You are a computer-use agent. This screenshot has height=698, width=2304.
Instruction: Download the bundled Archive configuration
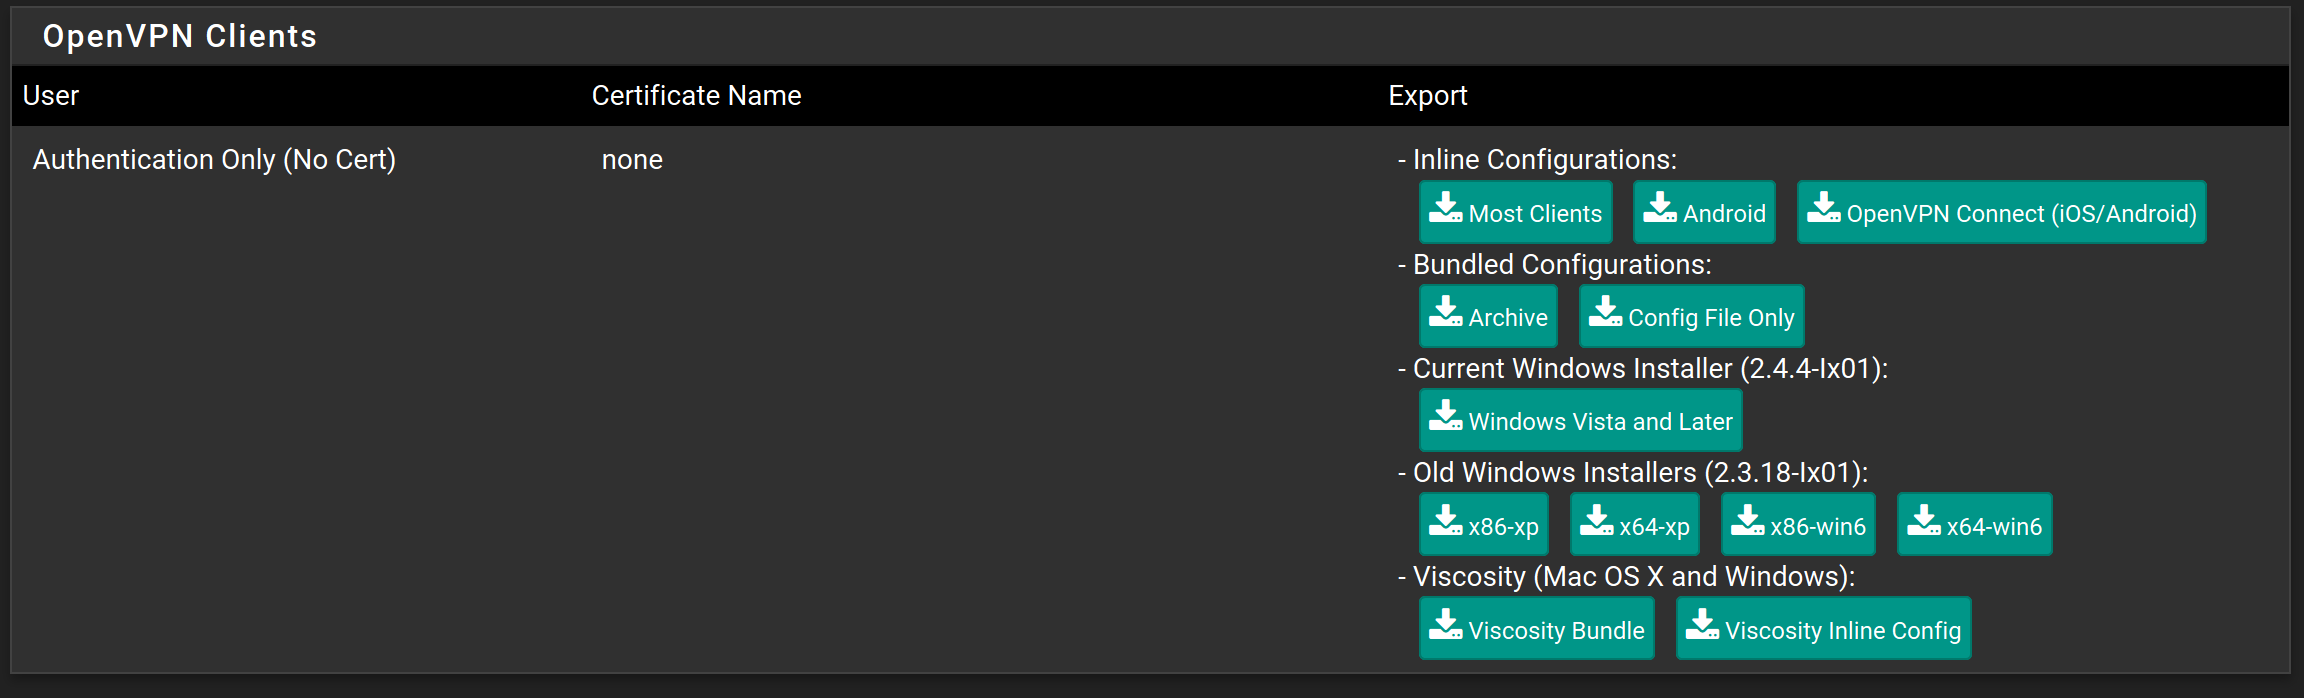click(1488, 316)
